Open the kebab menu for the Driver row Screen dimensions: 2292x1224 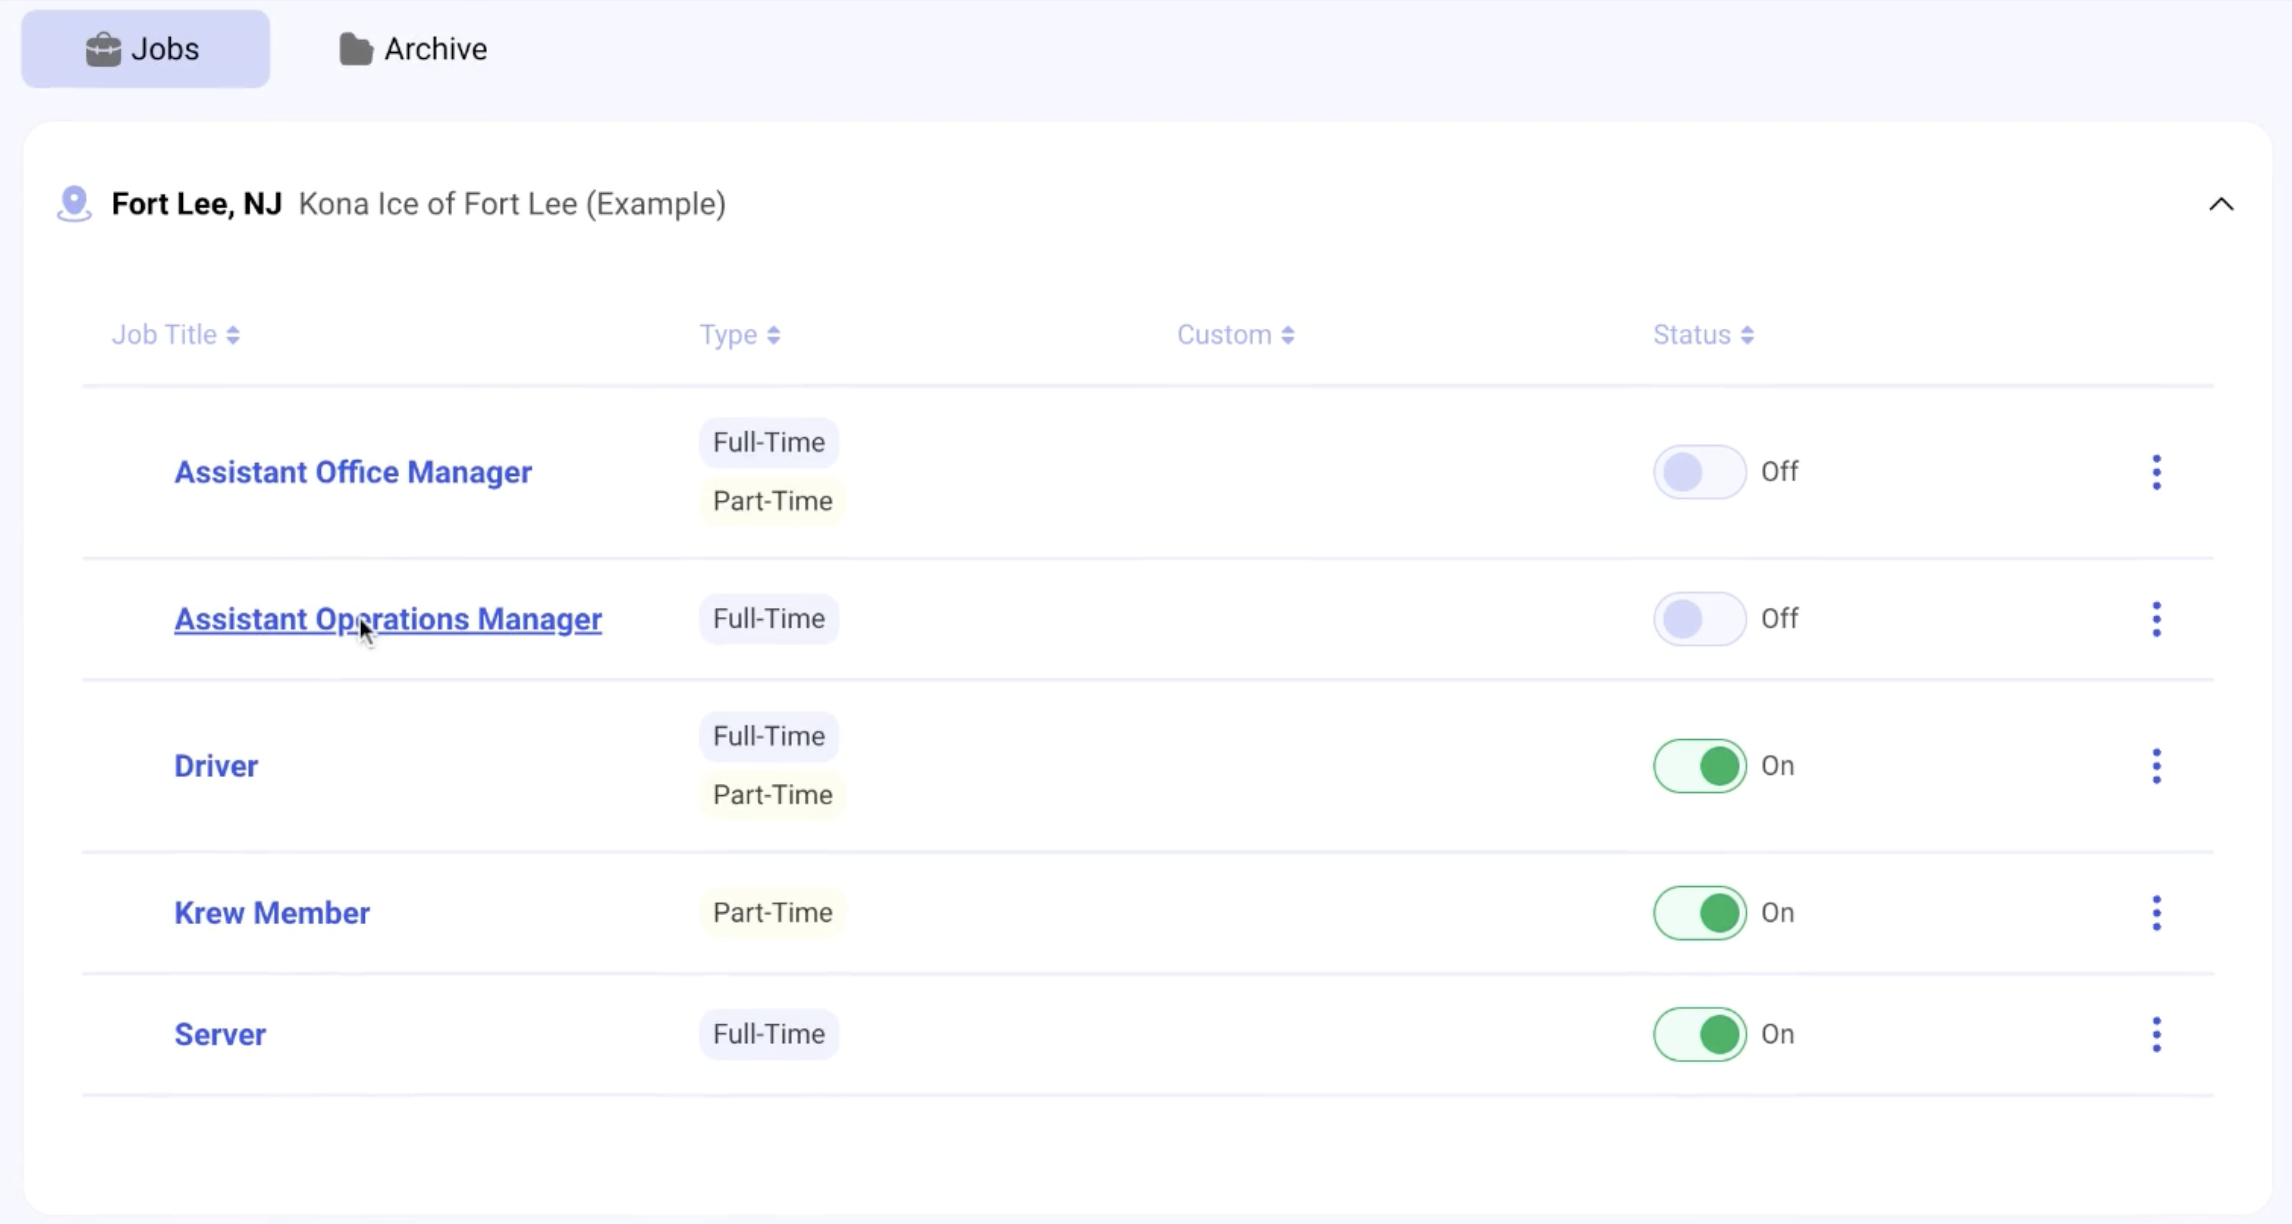[x=2156, y=765]
